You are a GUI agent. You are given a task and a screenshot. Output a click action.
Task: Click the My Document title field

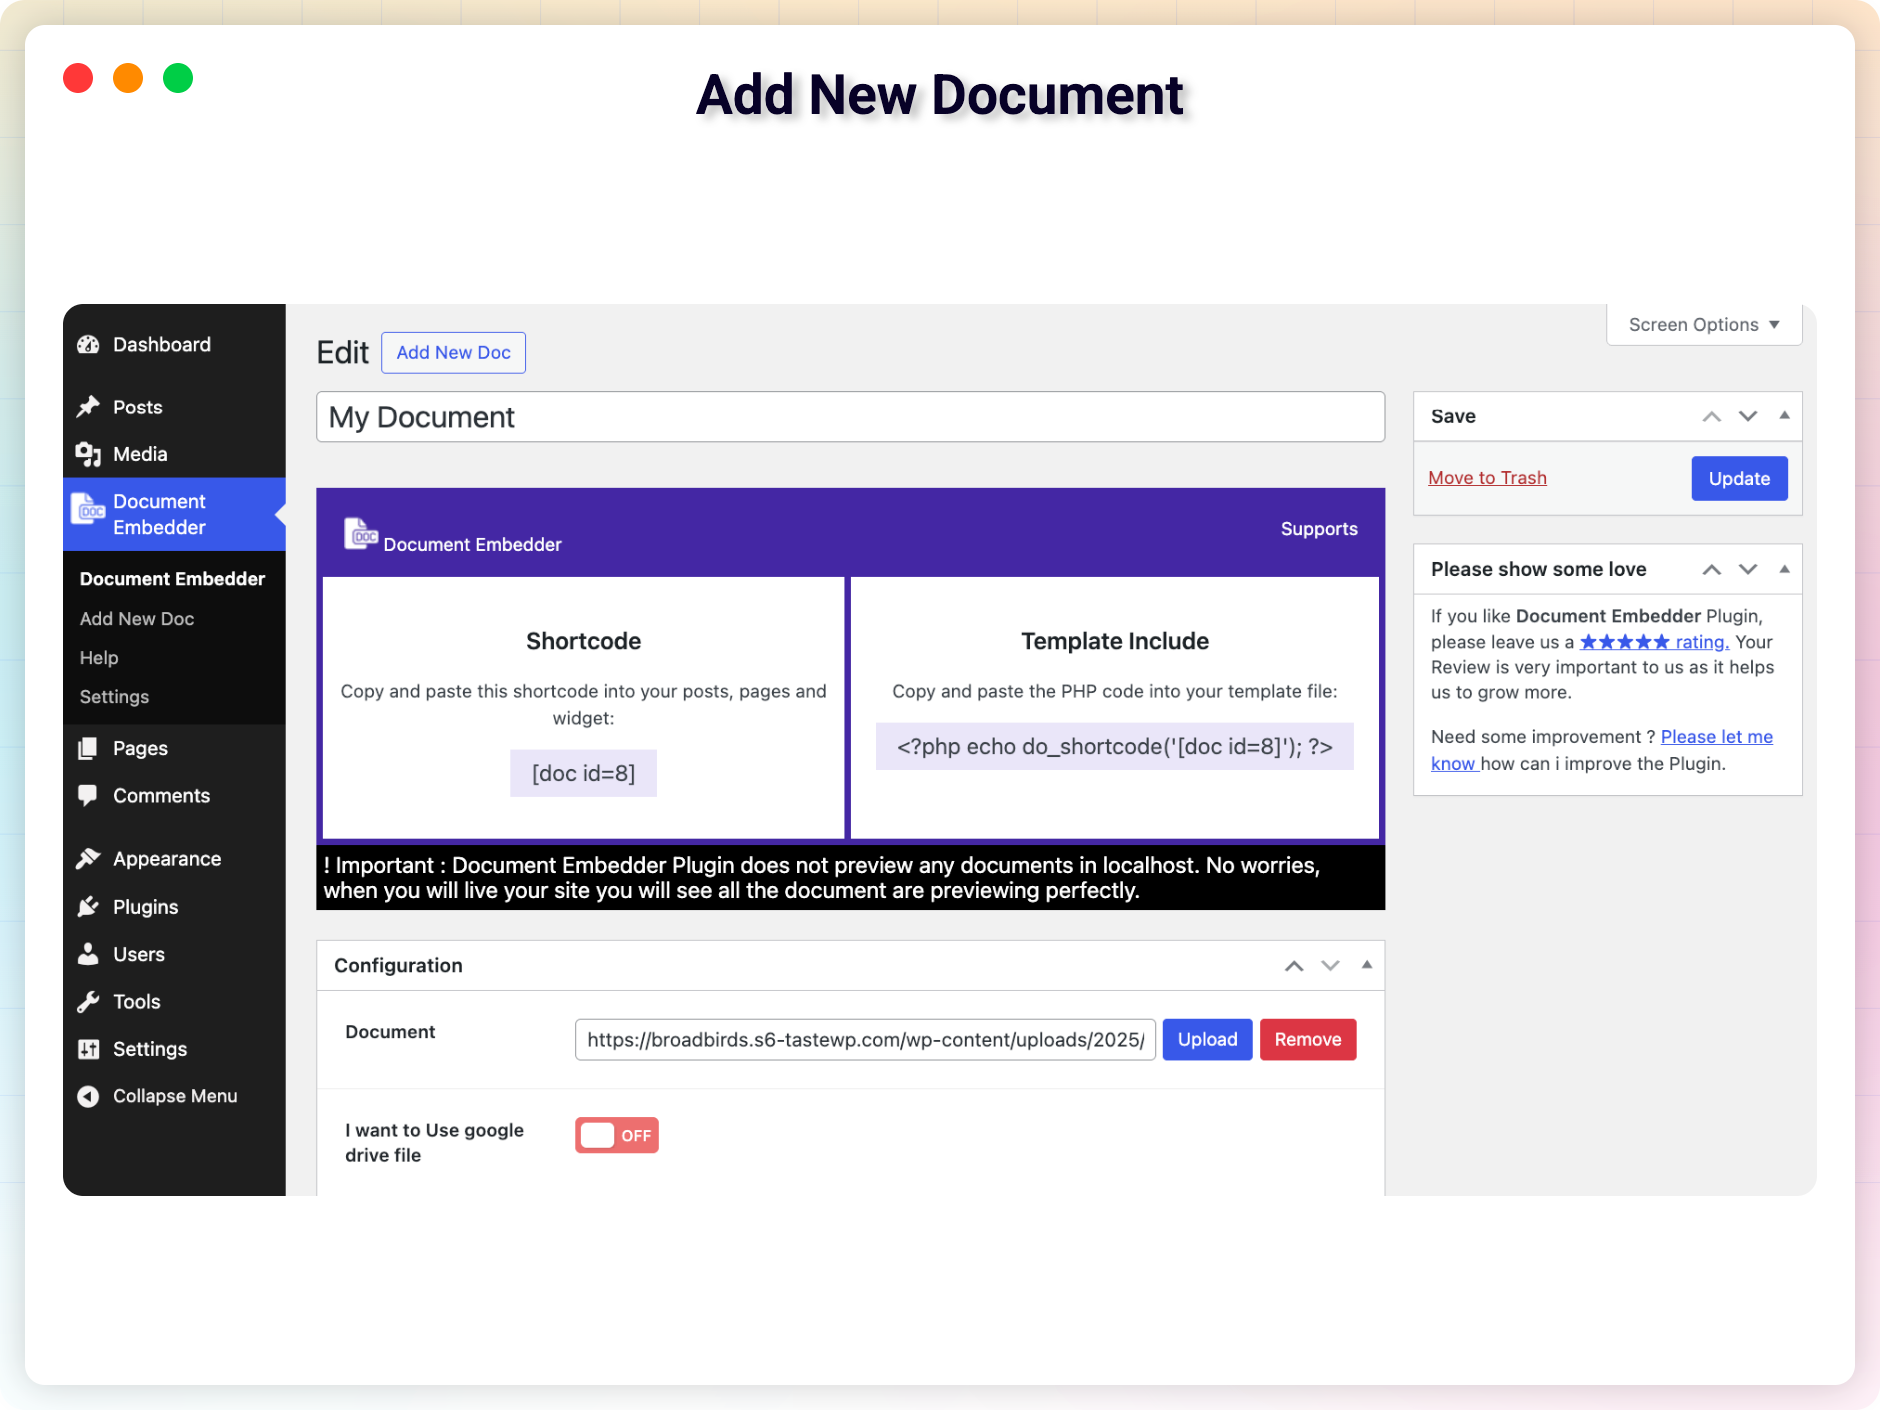[850, 417]
